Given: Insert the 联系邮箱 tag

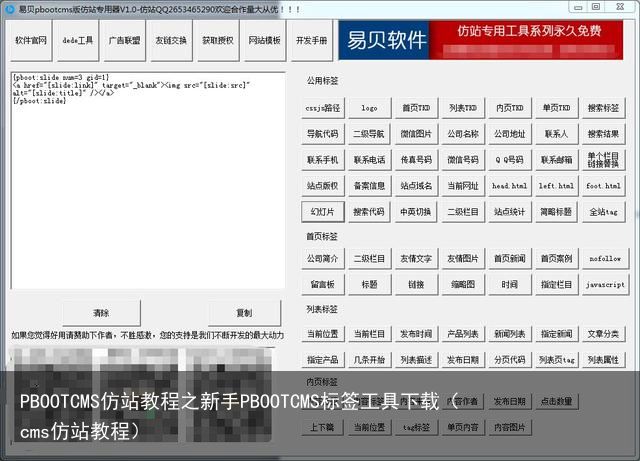Looking at the screenshot, I should pos(556,160).
